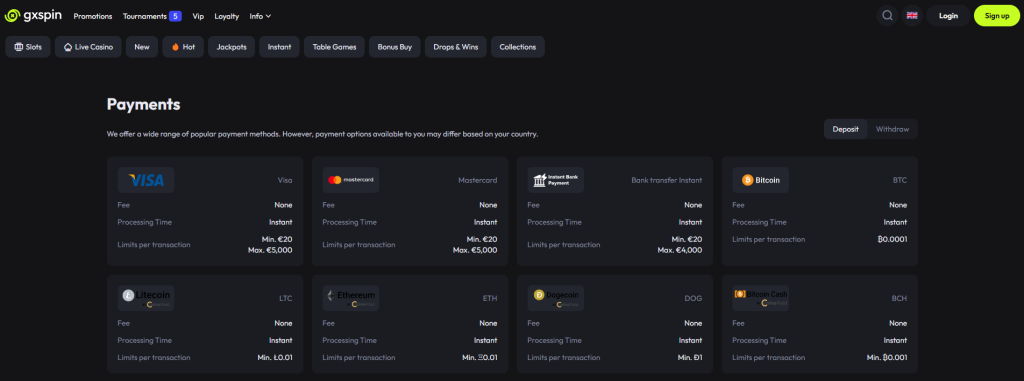The height and width of the screenshot is (381, 1024).
Task: Open Promotions in the top menu
Action: [93, 16]
